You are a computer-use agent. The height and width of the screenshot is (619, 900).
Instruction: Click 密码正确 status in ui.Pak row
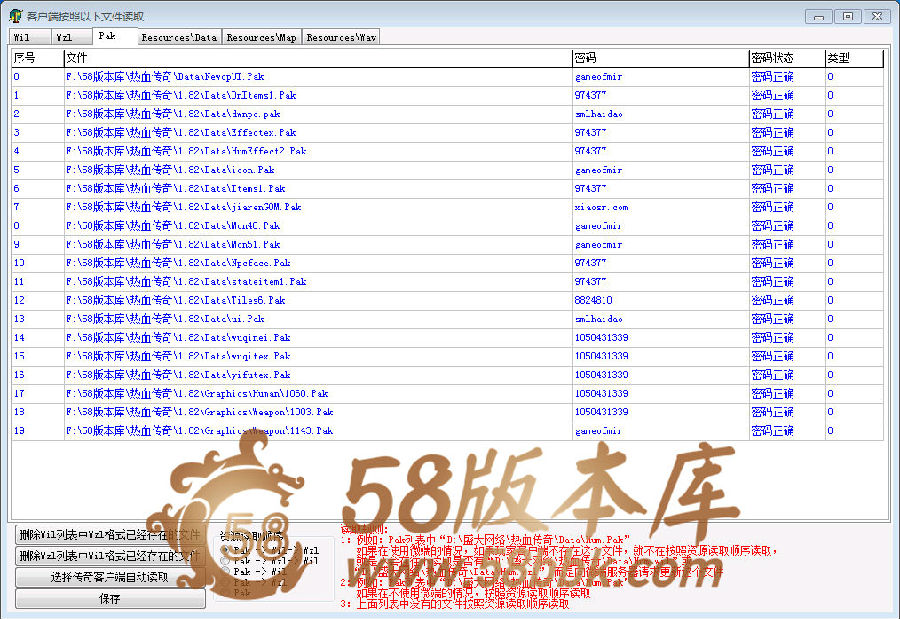tap(773, 319)
